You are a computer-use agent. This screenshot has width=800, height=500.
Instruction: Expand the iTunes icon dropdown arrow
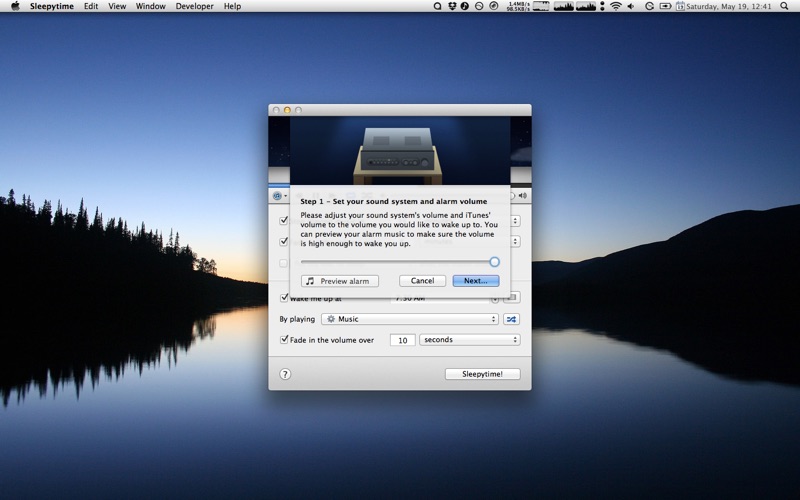coord(285,196)
